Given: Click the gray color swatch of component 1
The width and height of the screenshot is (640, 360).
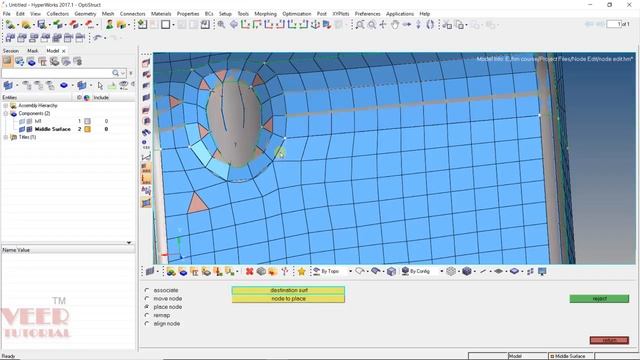Looking at the screenshot, I should (87, 121).
